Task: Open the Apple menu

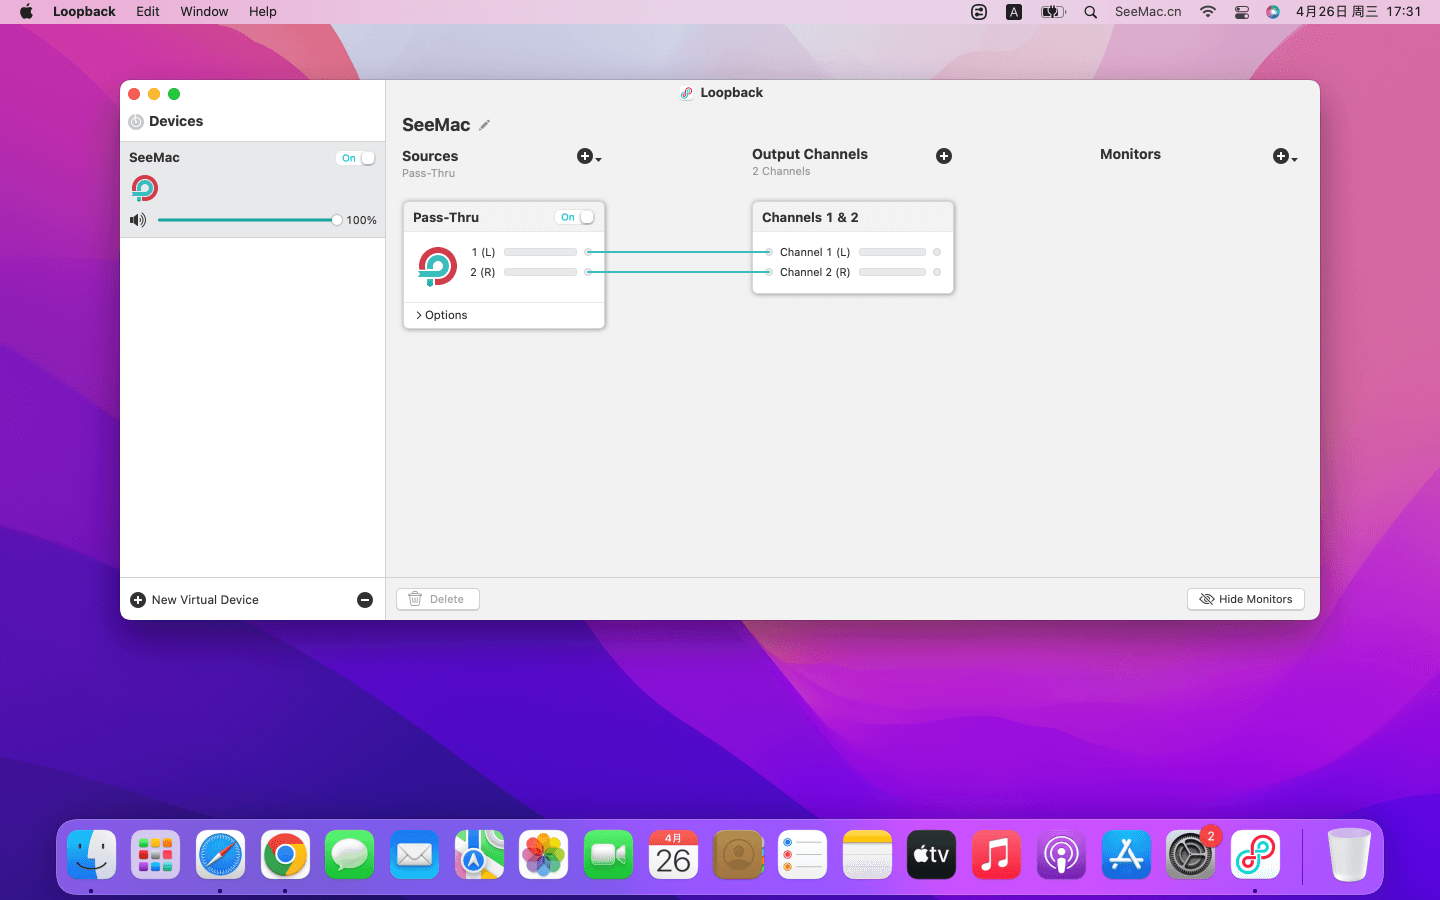Action: pos(26,12)
